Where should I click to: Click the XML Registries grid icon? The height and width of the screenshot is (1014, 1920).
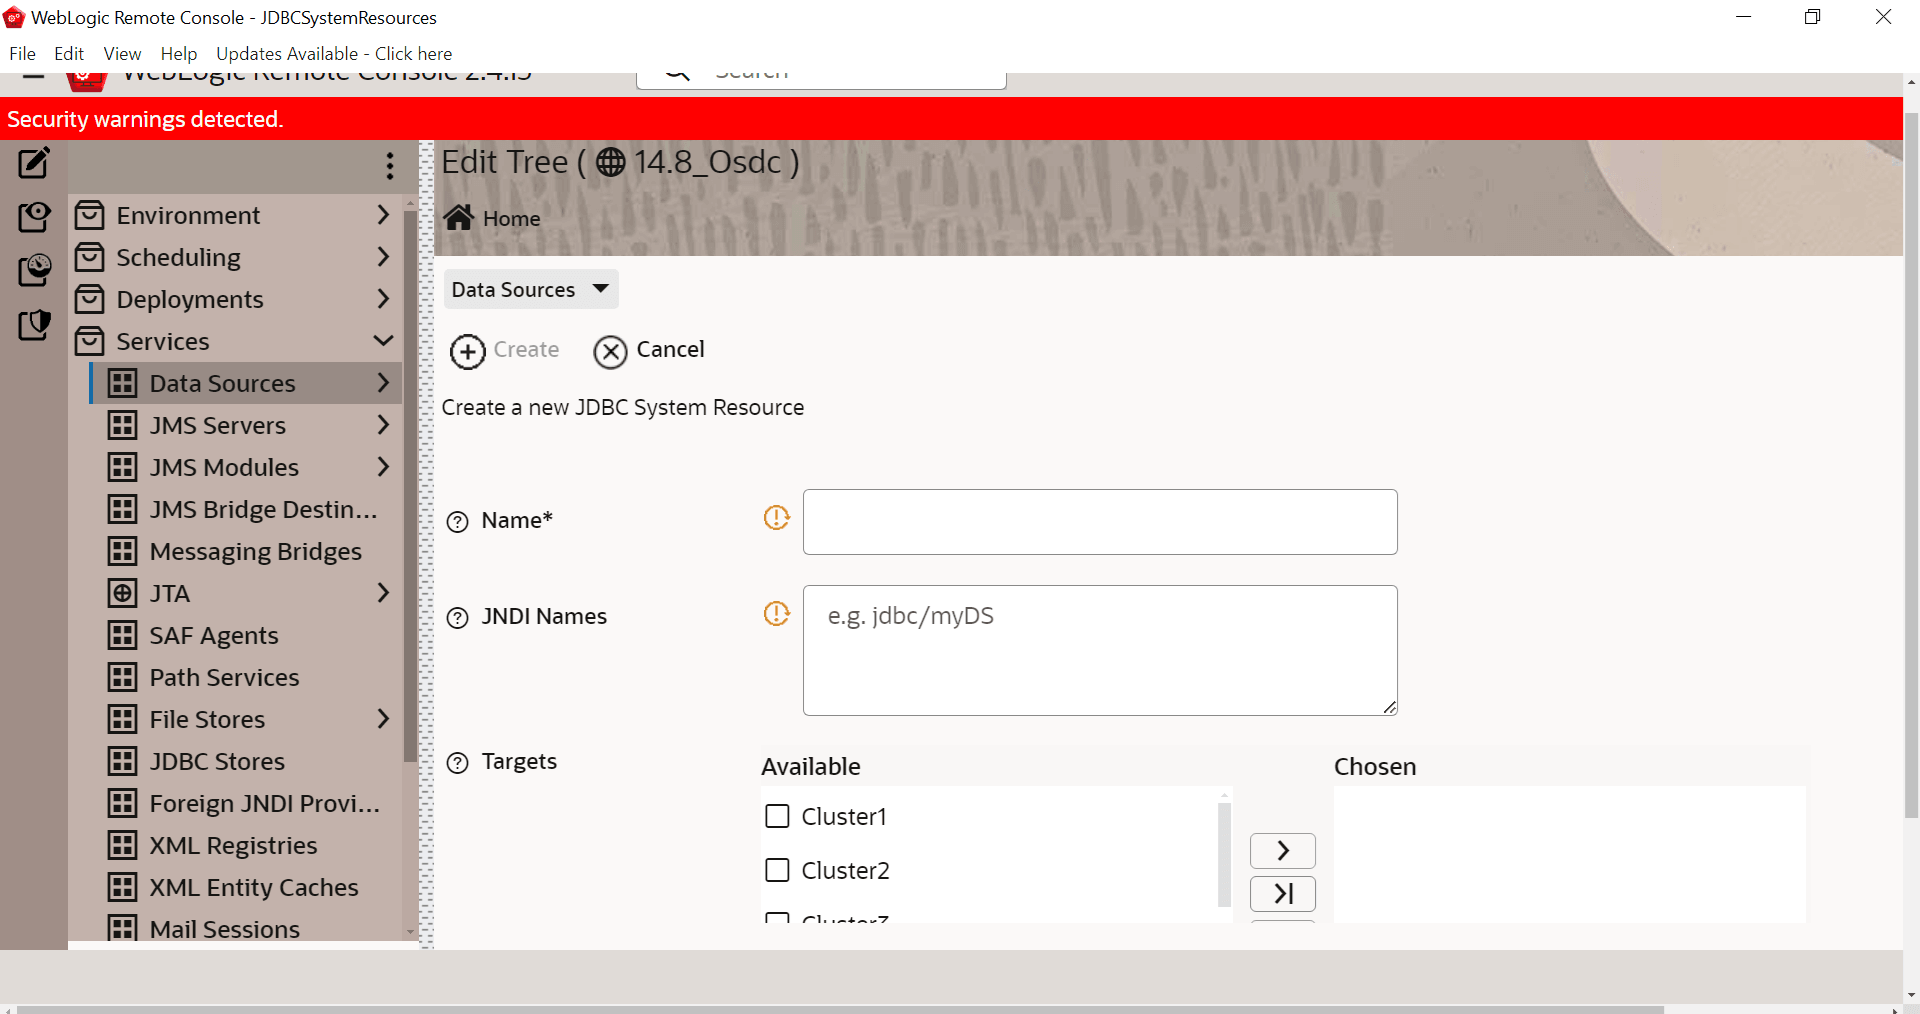(x=122, y=845)
